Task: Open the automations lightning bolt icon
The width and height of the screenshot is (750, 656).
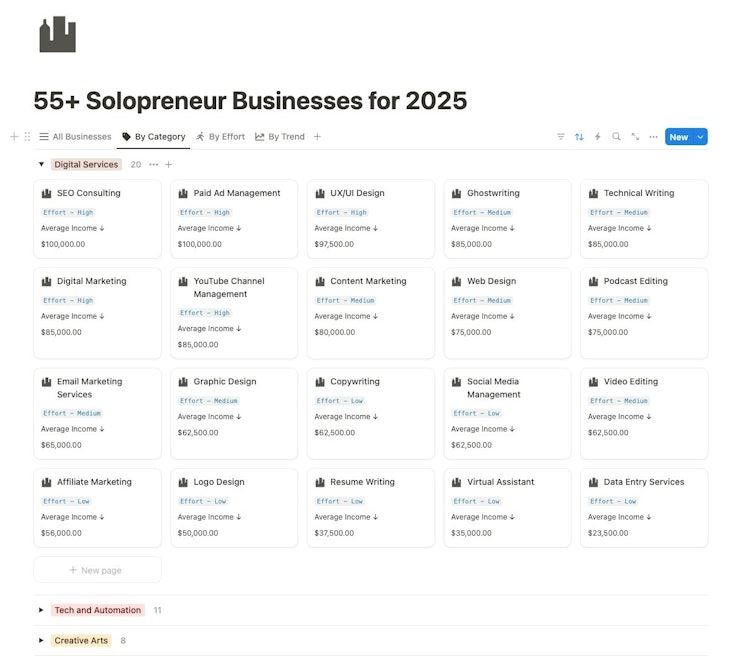Action: pyautogui.click(x=598, y=137)
